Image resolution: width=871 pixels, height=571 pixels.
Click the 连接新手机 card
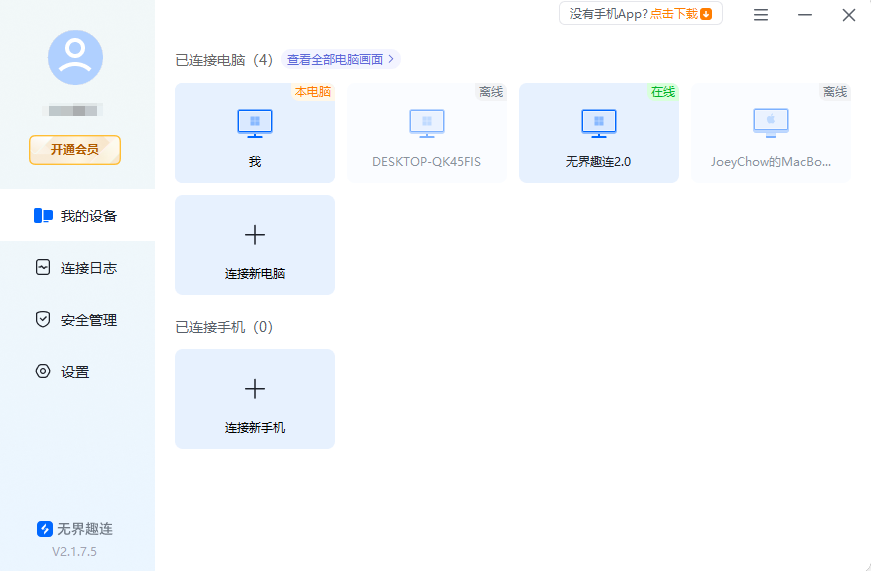(x=255, y=399)
